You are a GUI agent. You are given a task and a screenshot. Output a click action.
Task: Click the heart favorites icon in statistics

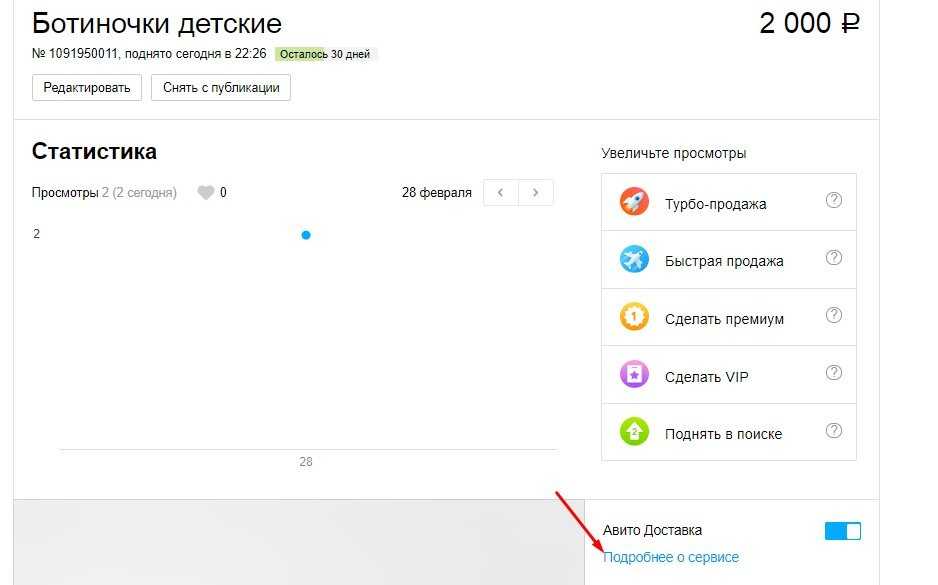coord(205,193)
